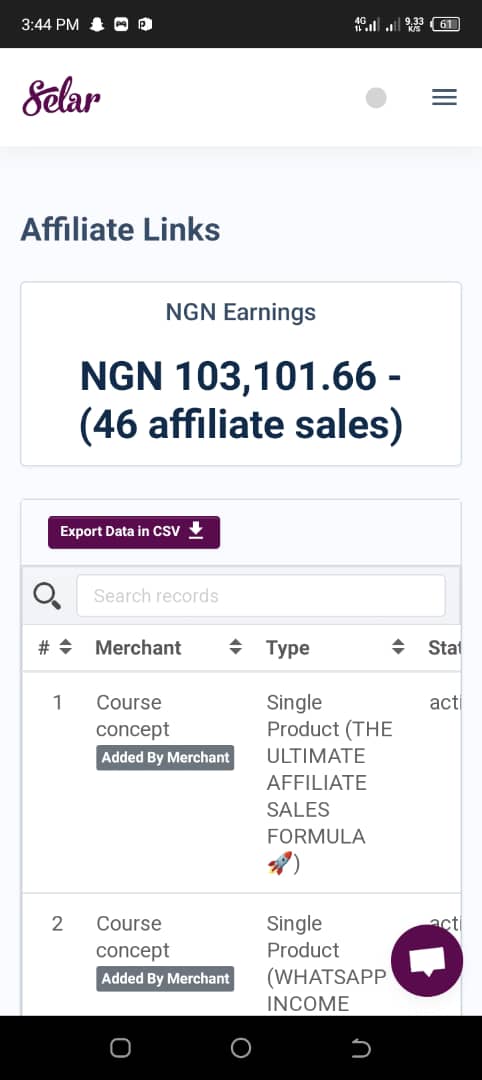Tap the gray profile avatar circle

coord(376,98)
